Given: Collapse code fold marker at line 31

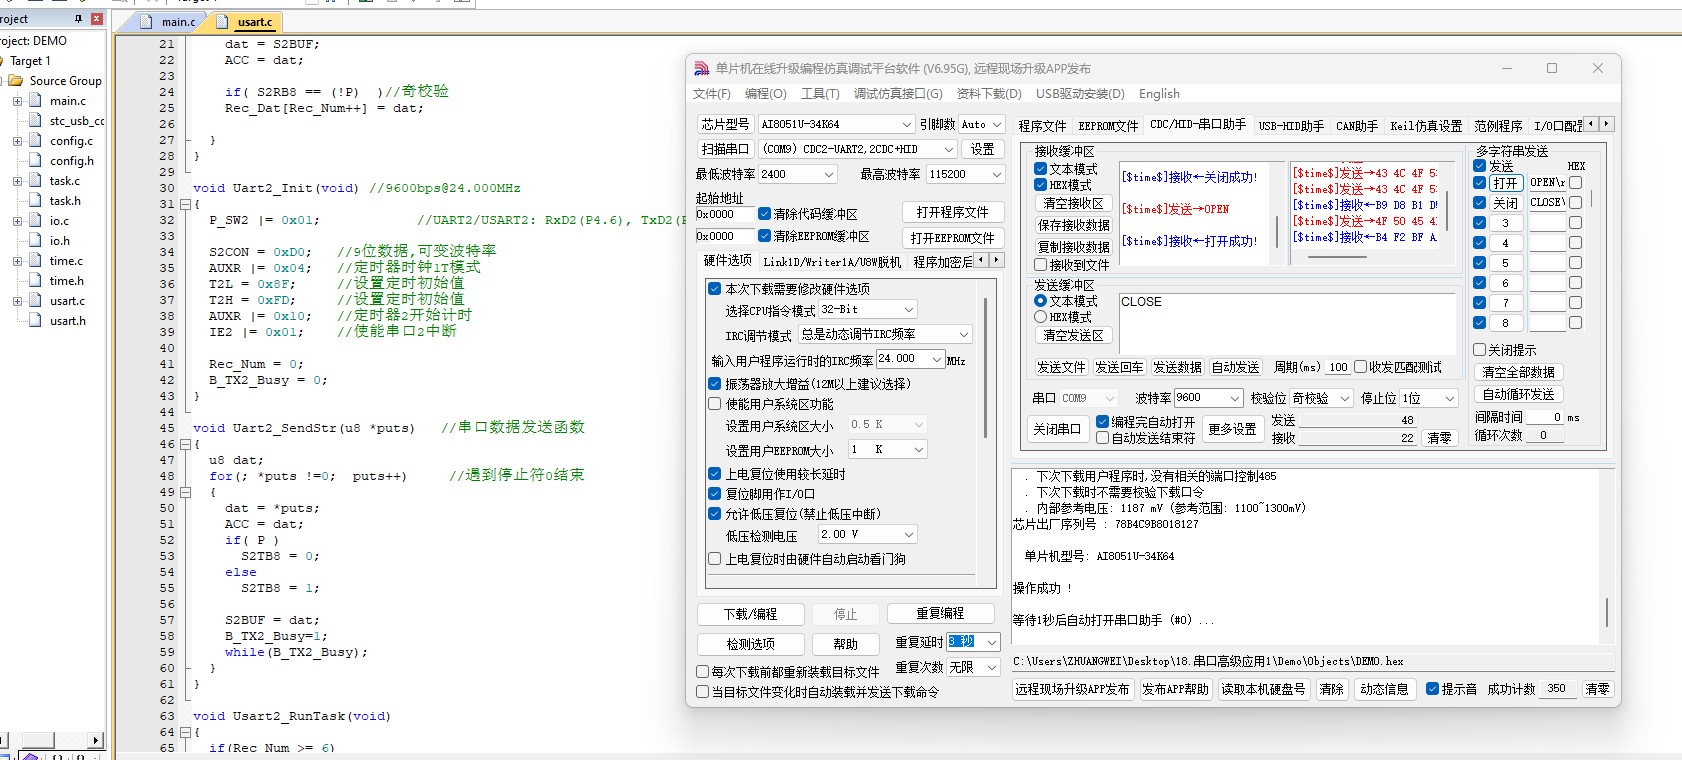Looking at the screenshot, I should pyautogui.click(x=185, y=204).
